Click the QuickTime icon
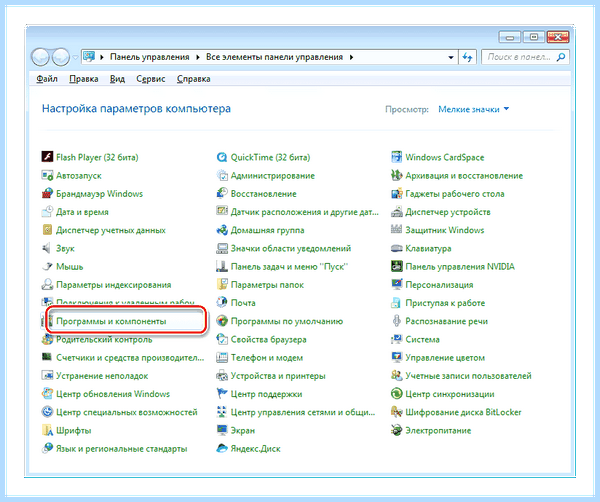 point(222,157)
